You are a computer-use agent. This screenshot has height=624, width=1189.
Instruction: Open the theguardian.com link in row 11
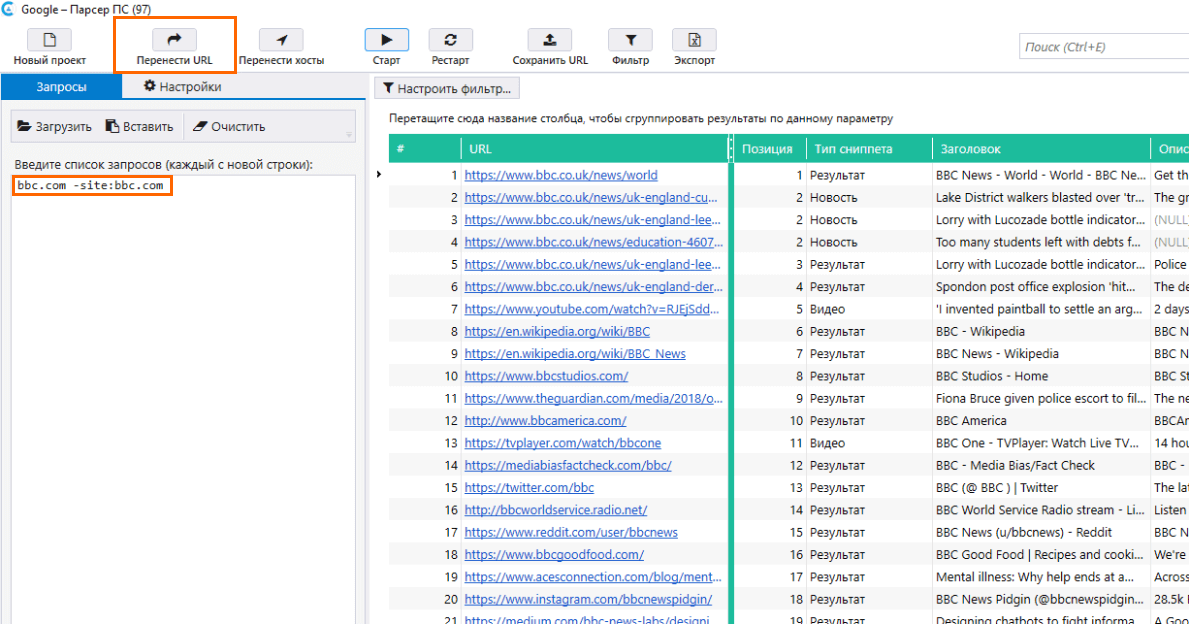pos(594,399)
